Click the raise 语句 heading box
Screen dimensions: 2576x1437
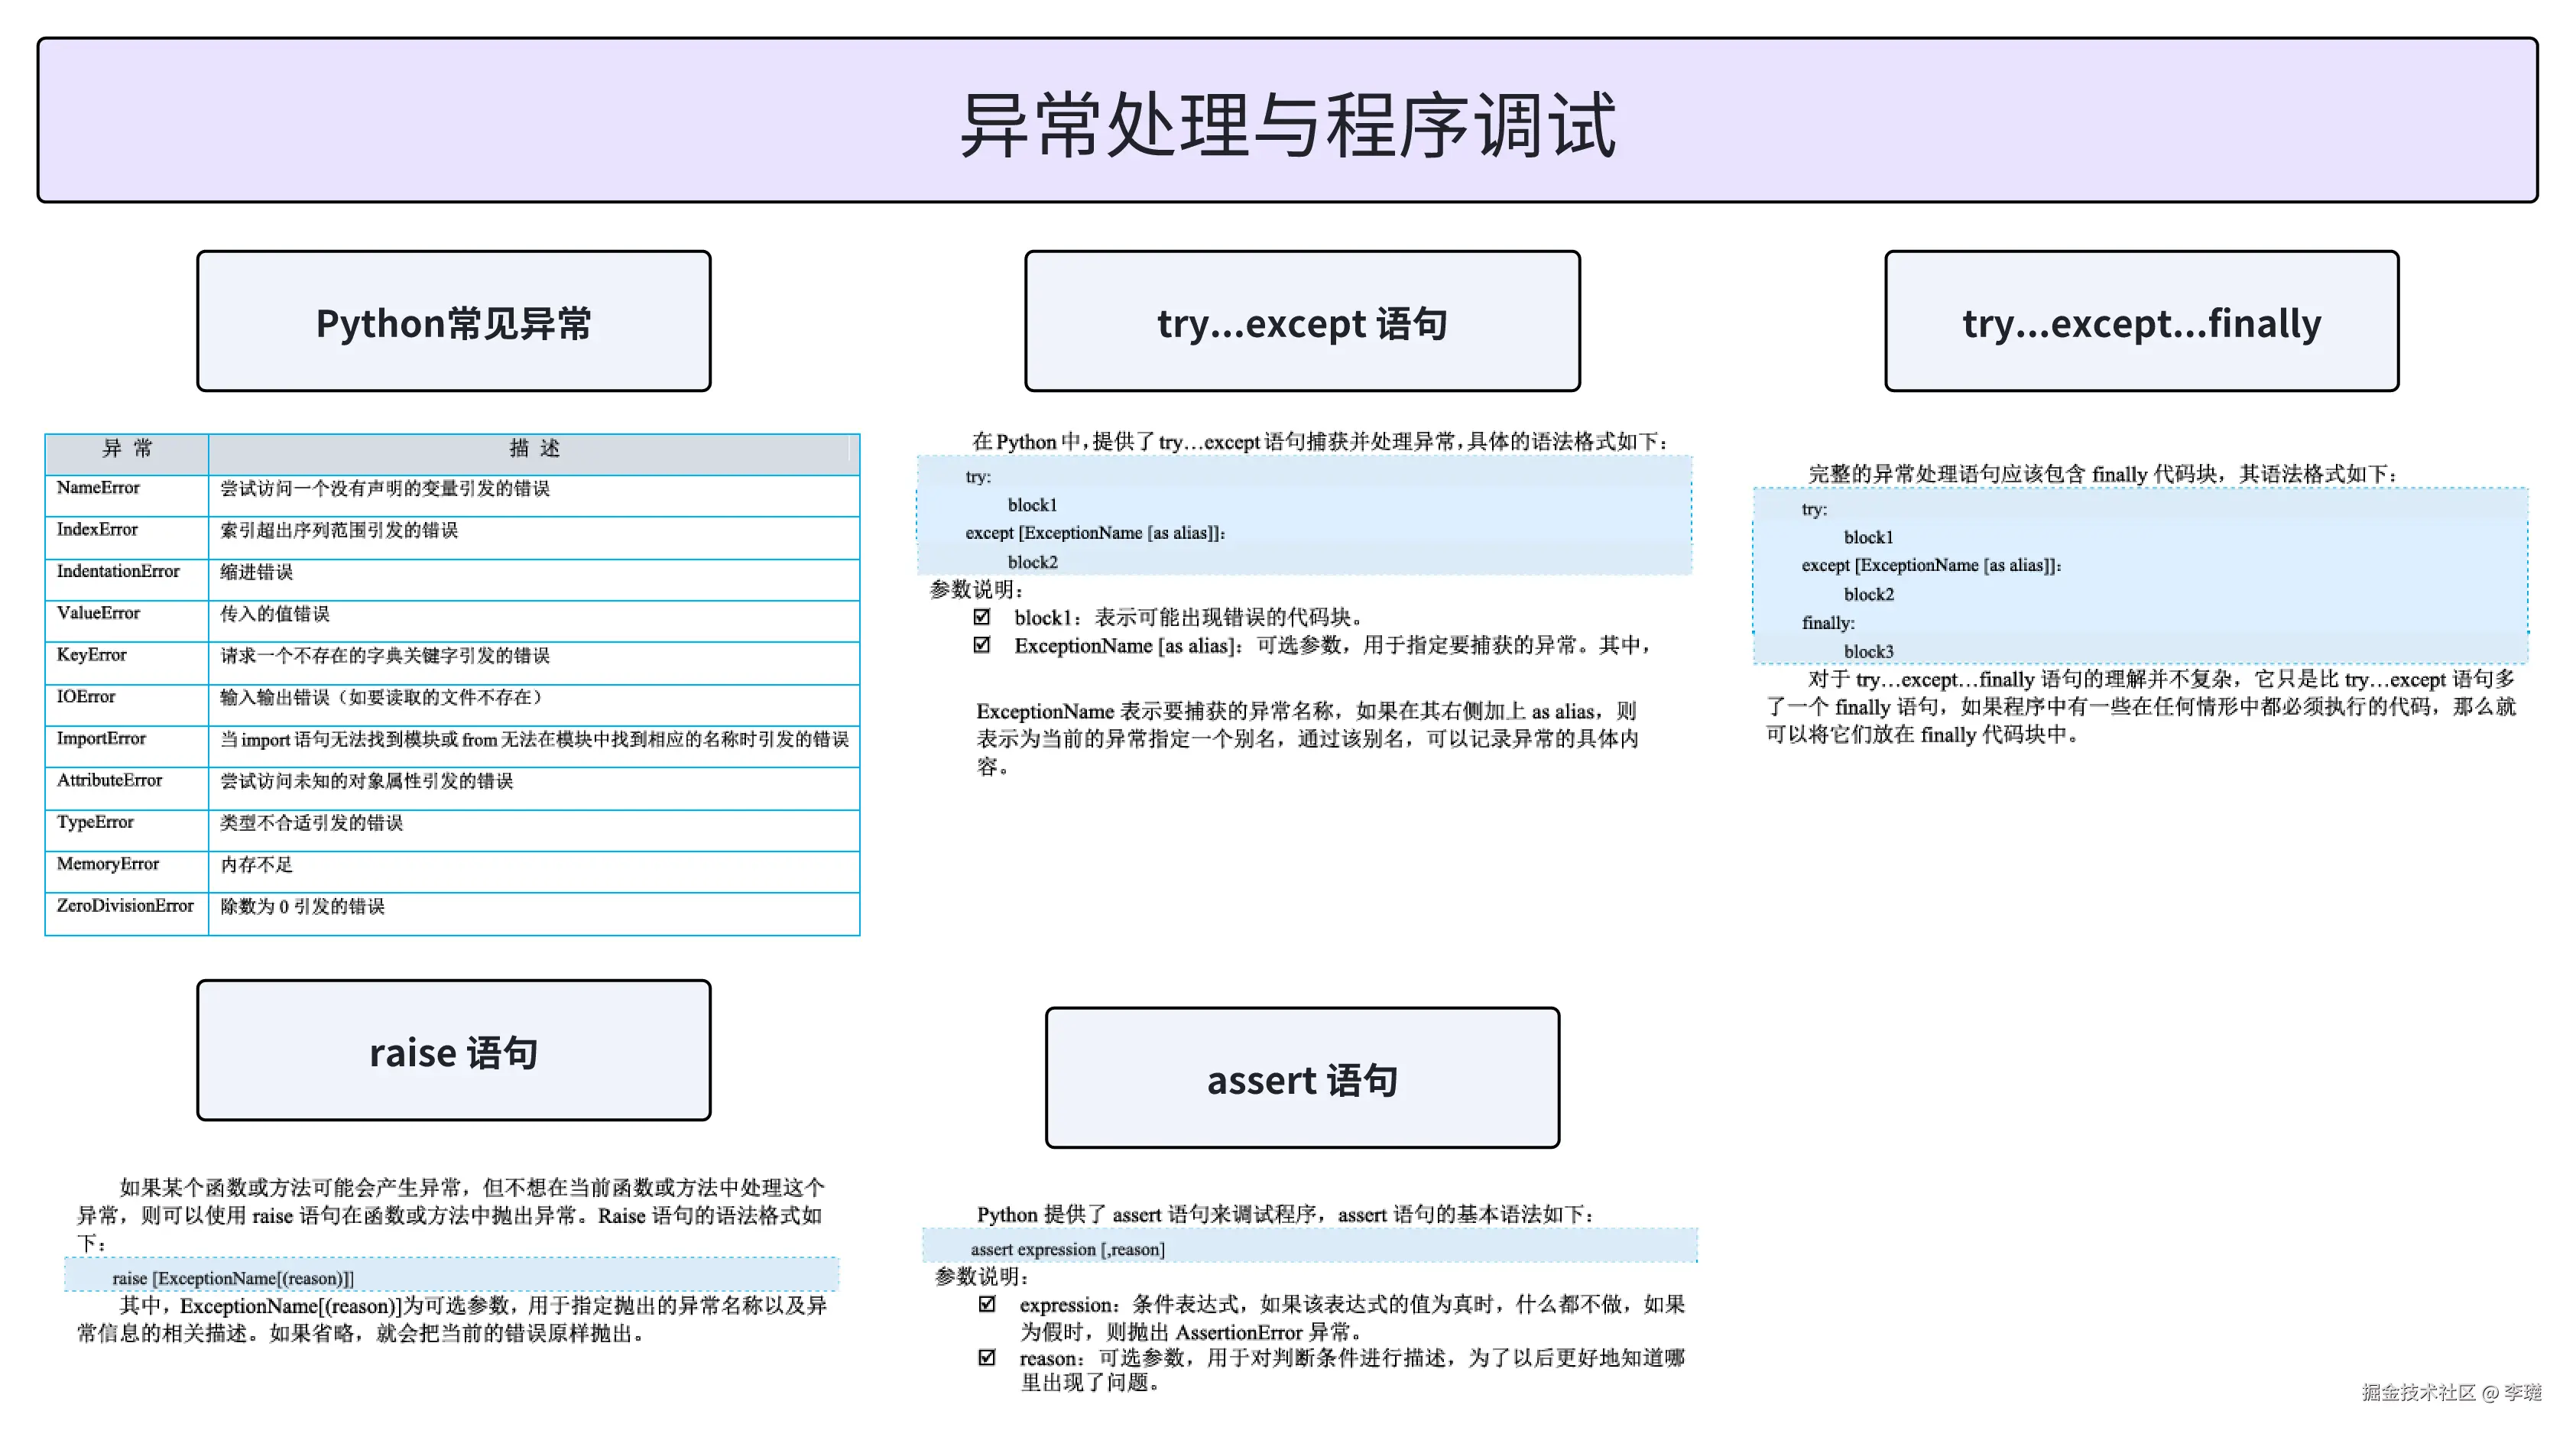point(453,1050)
